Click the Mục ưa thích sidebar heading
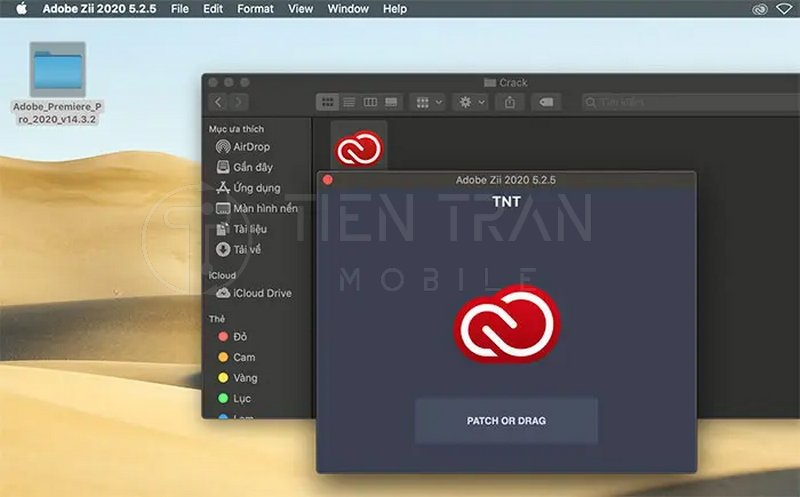 pyautogui.click(x=236, y=129)
